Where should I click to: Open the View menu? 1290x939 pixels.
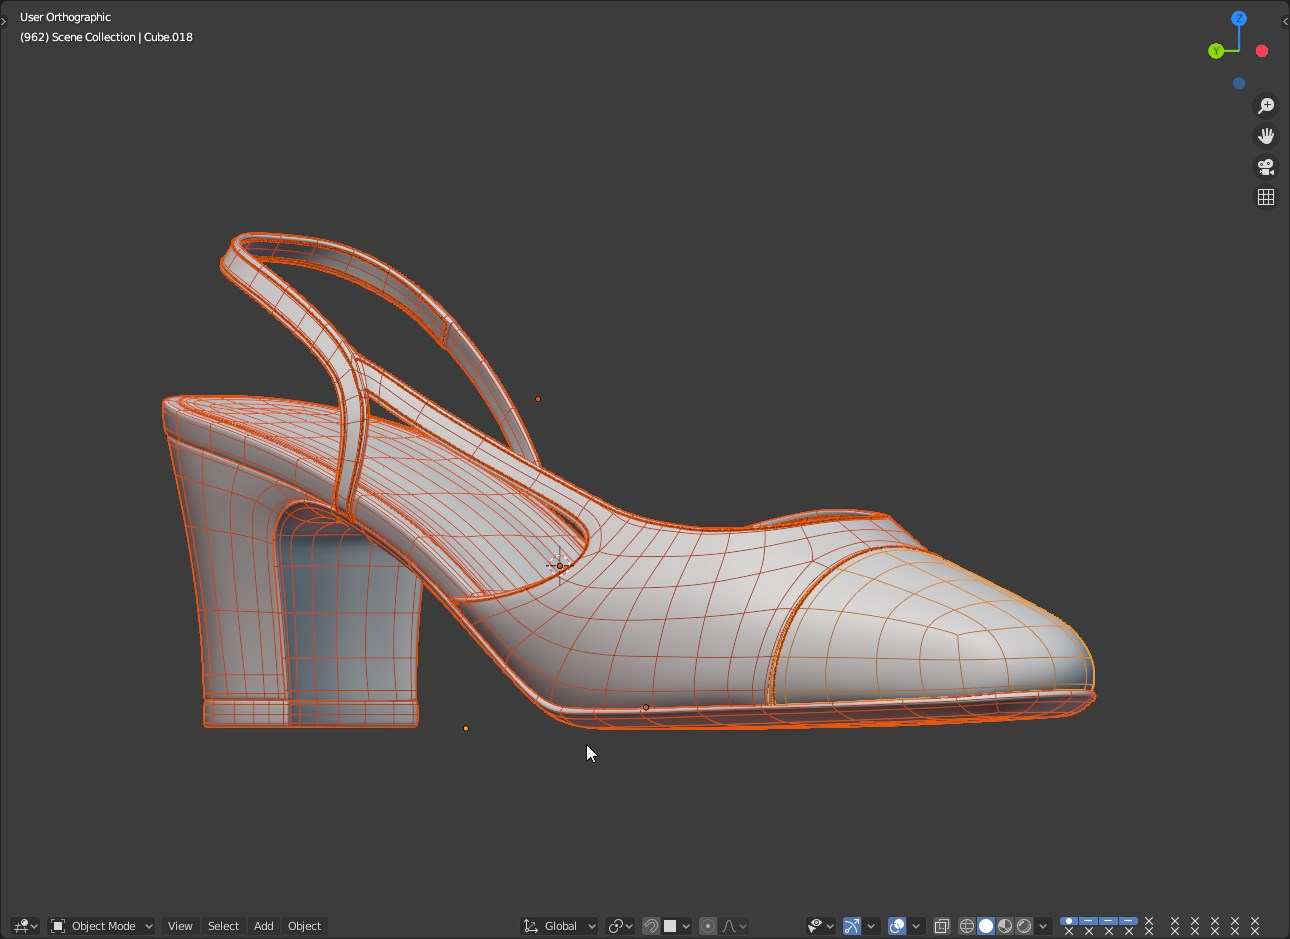(180, 926)
